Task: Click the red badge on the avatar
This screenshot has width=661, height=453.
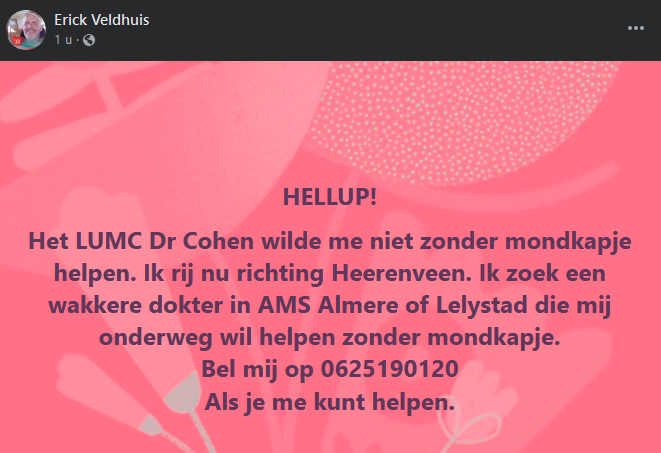Action: pos(17,41)
